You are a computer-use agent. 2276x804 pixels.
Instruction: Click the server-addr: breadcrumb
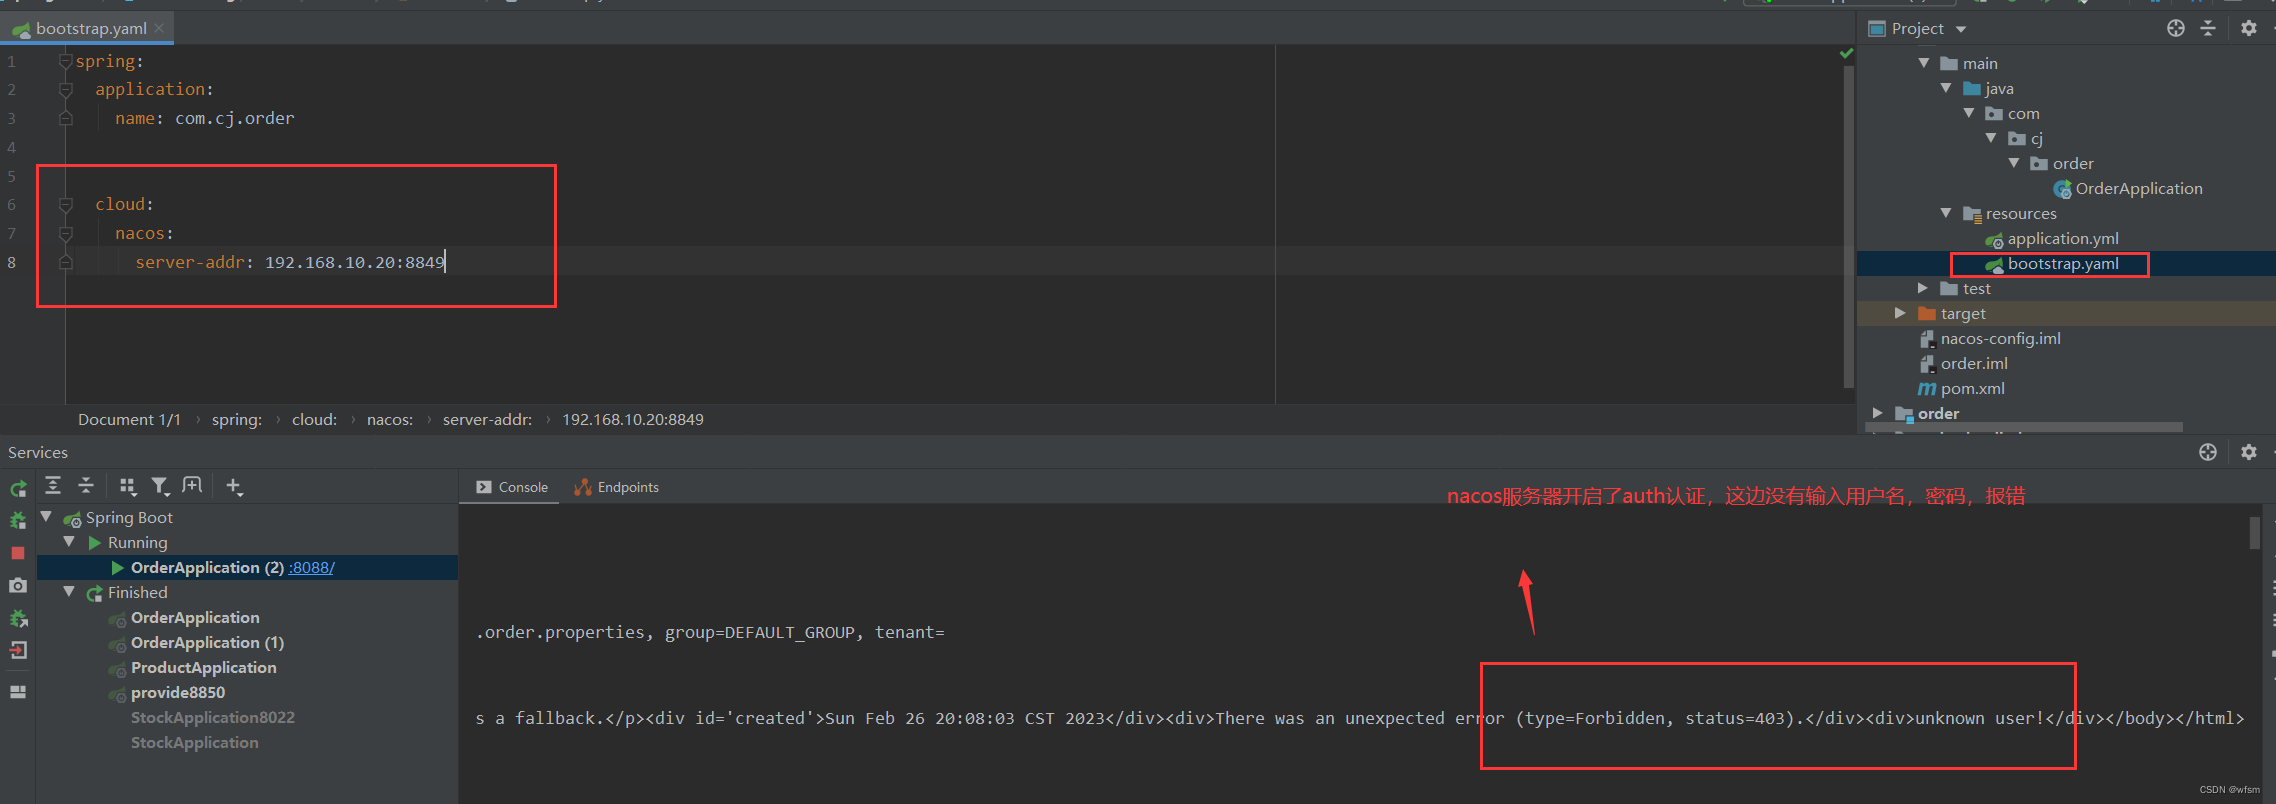coord(487,419)
